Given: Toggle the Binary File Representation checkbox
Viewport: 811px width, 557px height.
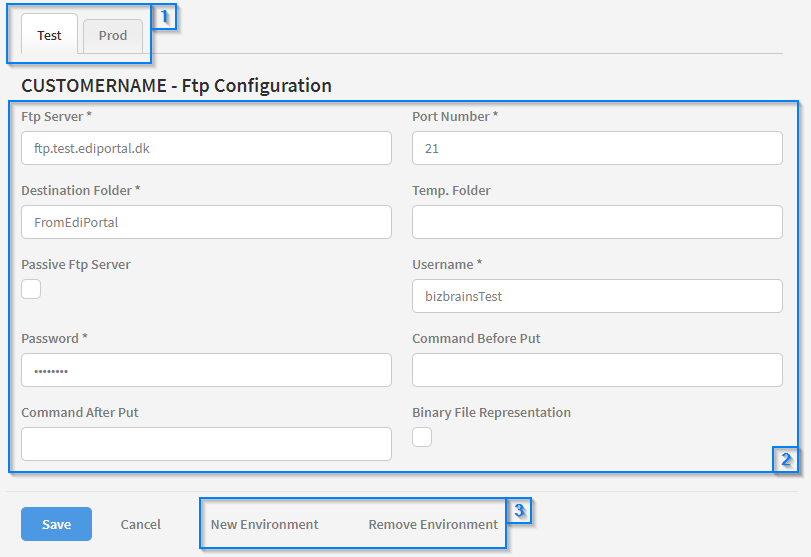Looking at the screenshot, I should tap(422, 437).
